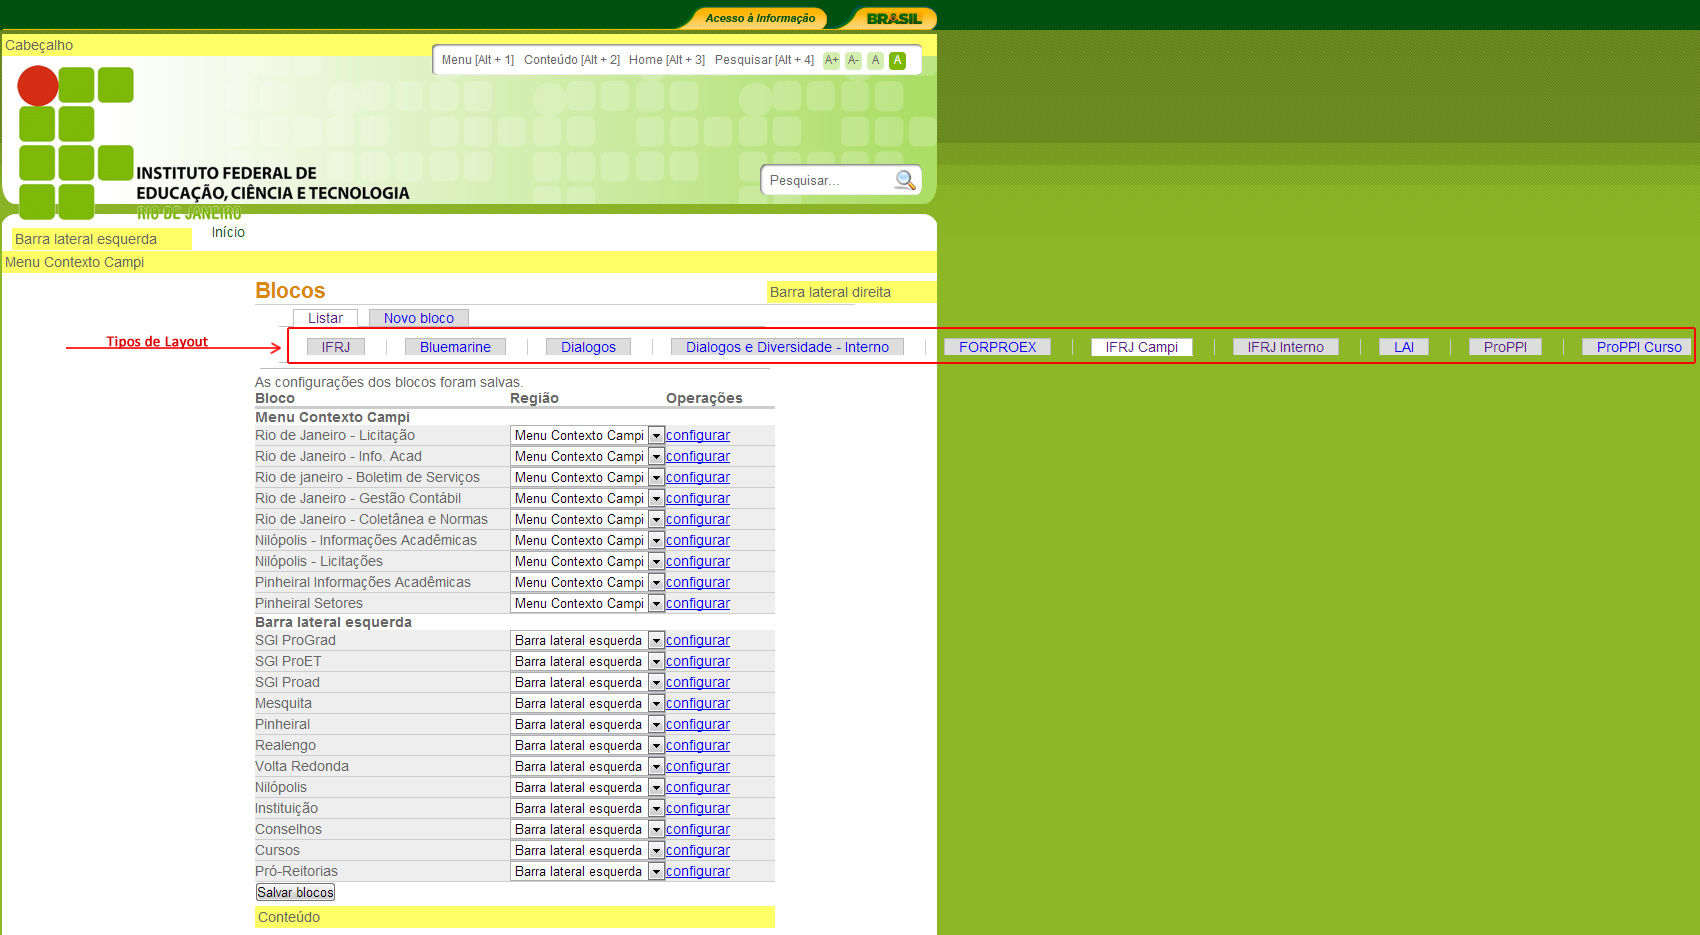
Task: Open region dropdown for SGI ProGrad block
Action: pos(656,641)
